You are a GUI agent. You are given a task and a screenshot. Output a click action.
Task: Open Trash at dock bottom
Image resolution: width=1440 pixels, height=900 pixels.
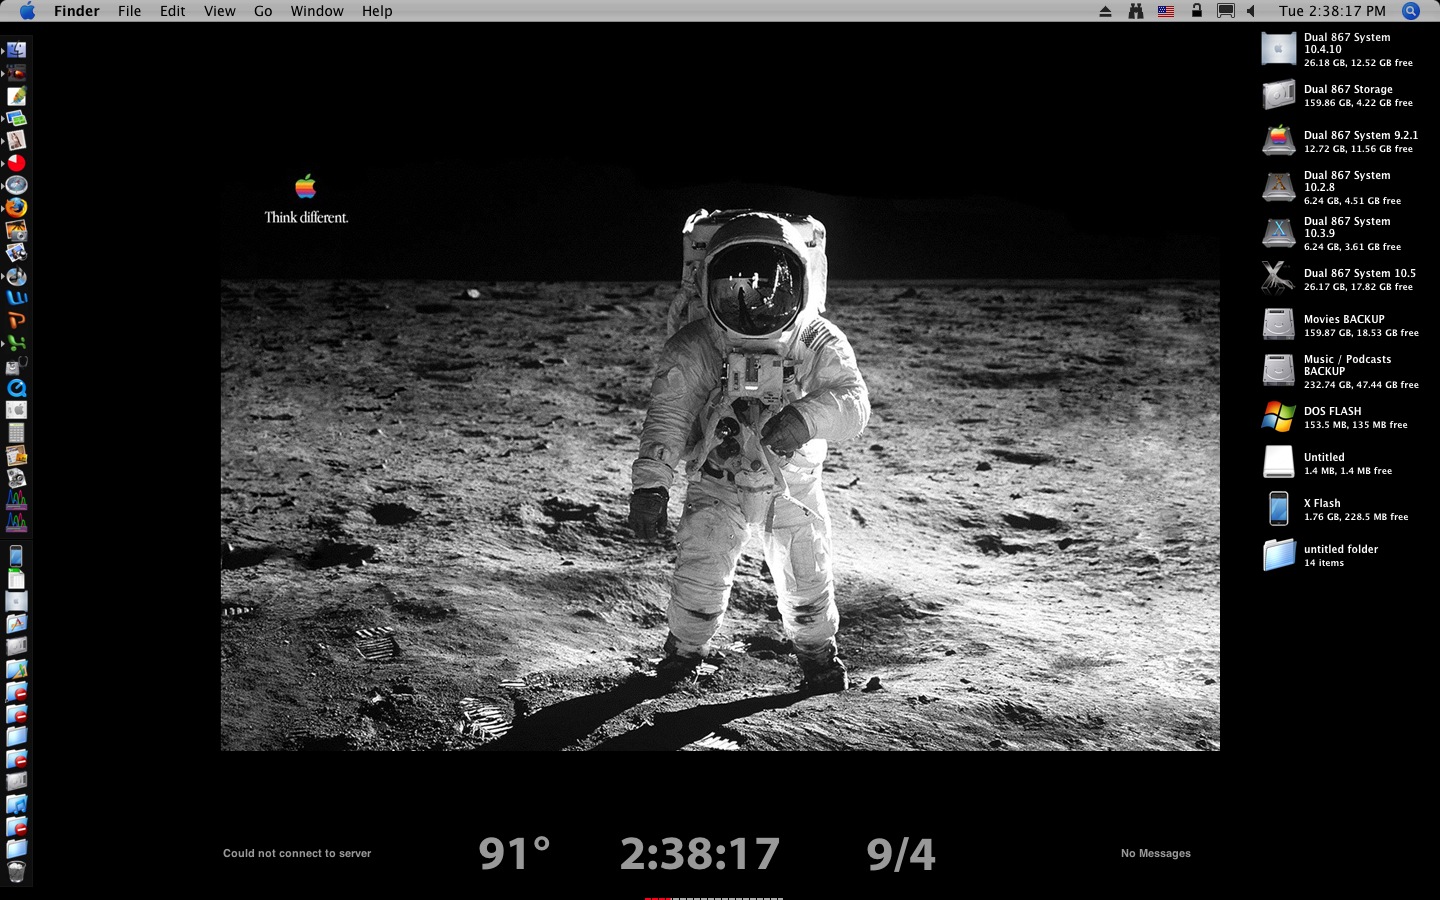(x=16, y=872)
